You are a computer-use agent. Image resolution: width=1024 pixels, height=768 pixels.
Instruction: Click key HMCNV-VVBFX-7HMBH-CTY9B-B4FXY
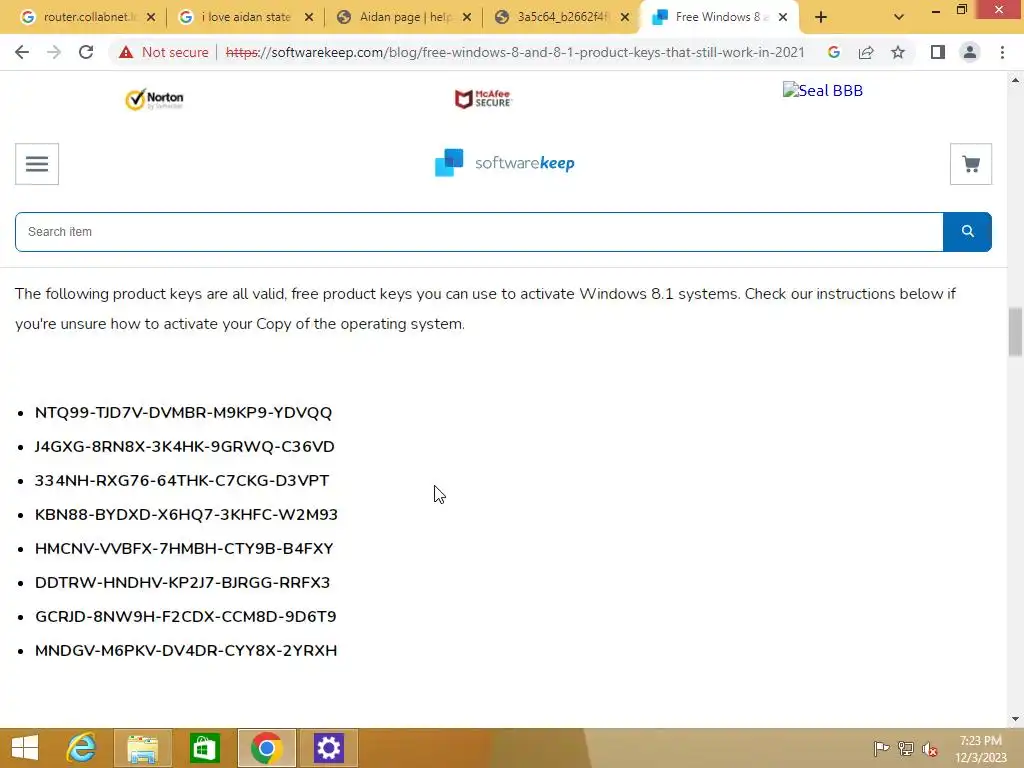184,549
